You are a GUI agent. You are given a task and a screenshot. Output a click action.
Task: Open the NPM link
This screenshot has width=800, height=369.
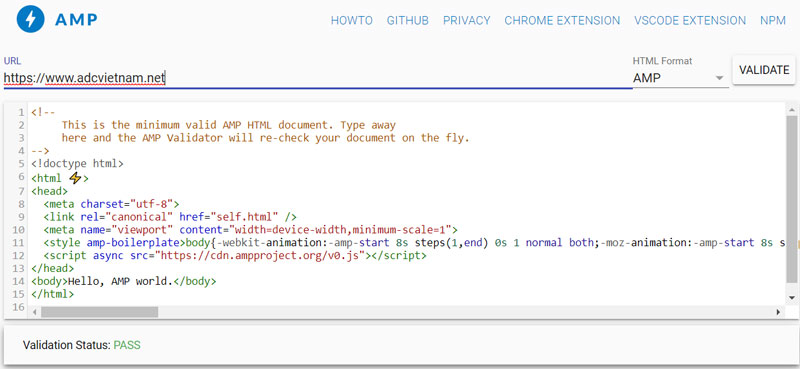[772, 20]
